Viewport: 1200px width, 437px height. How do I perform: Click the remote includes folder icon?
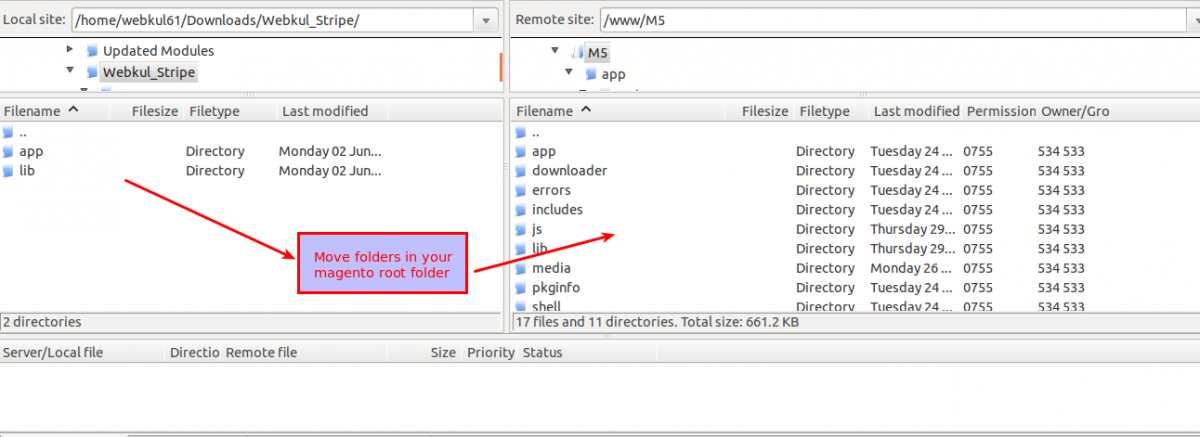[x=520, y=210]
